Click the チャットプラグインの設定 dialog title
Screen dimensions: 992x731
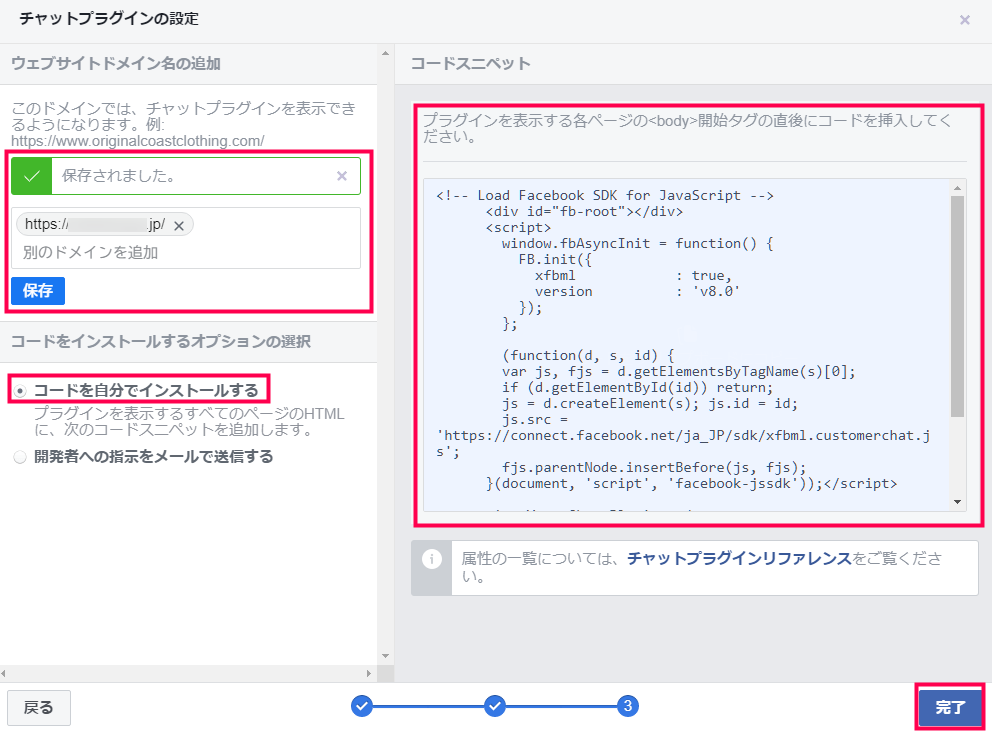(109, 19)
